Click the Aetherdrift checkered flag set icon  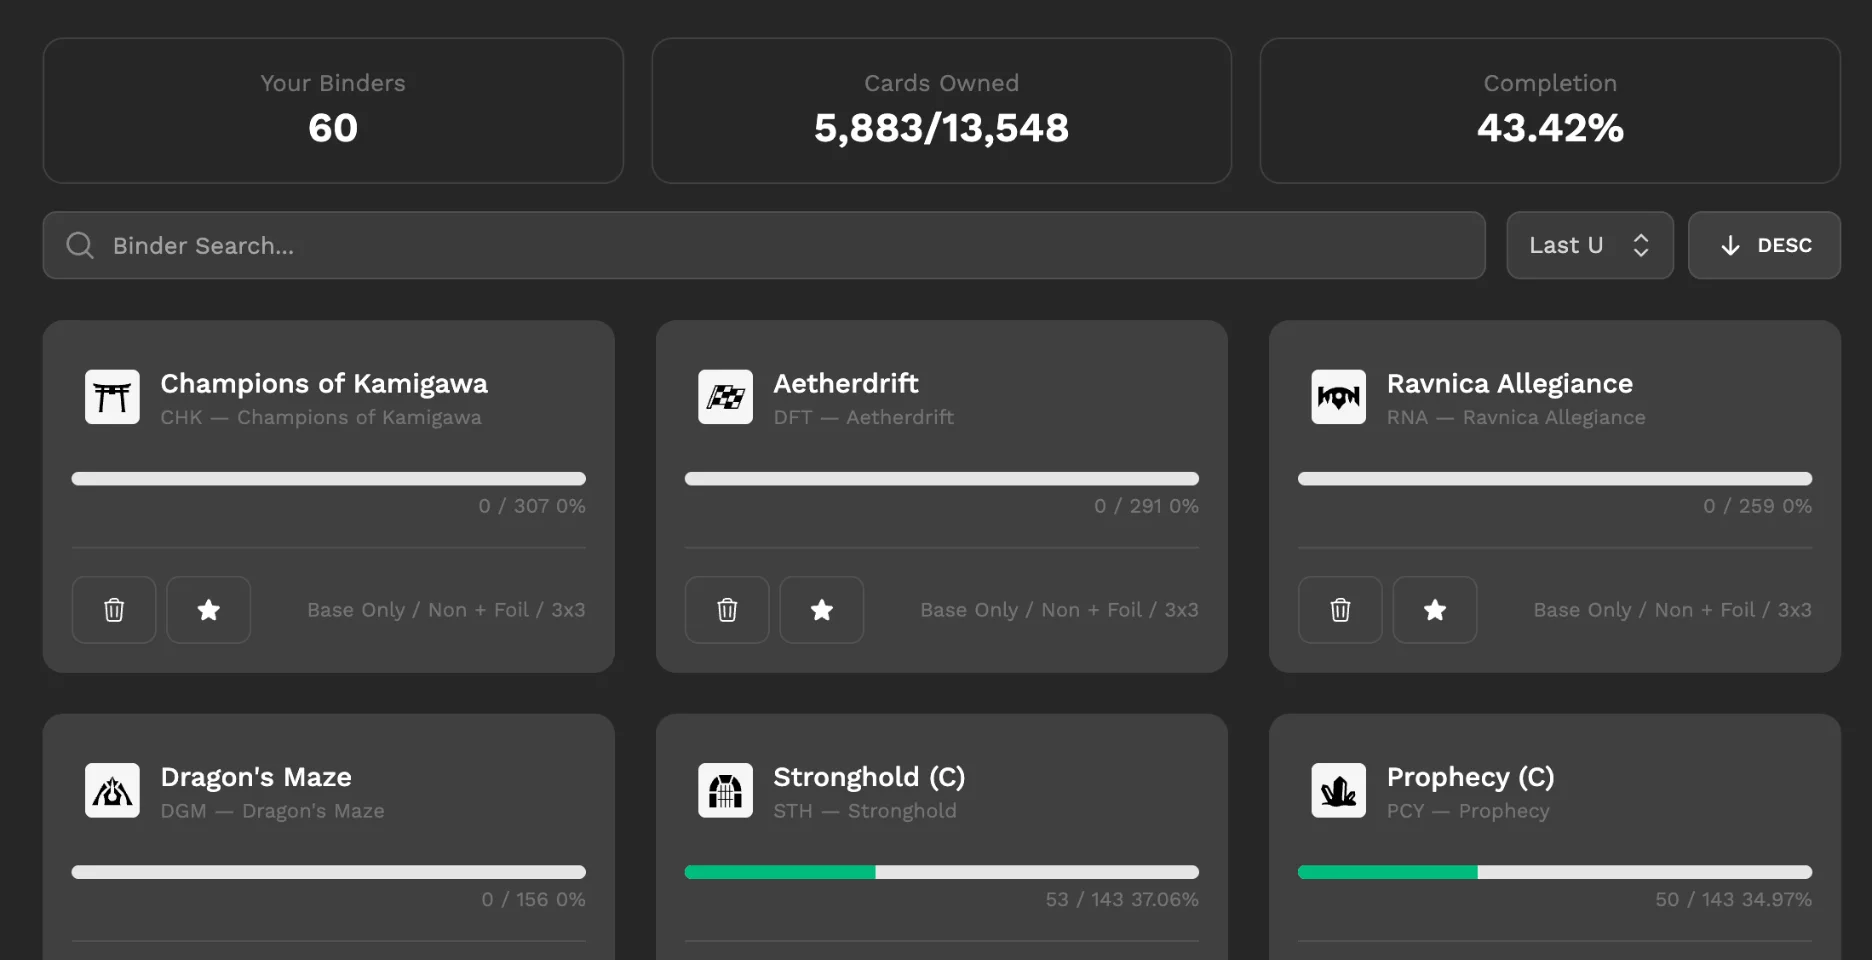[725, 397]
